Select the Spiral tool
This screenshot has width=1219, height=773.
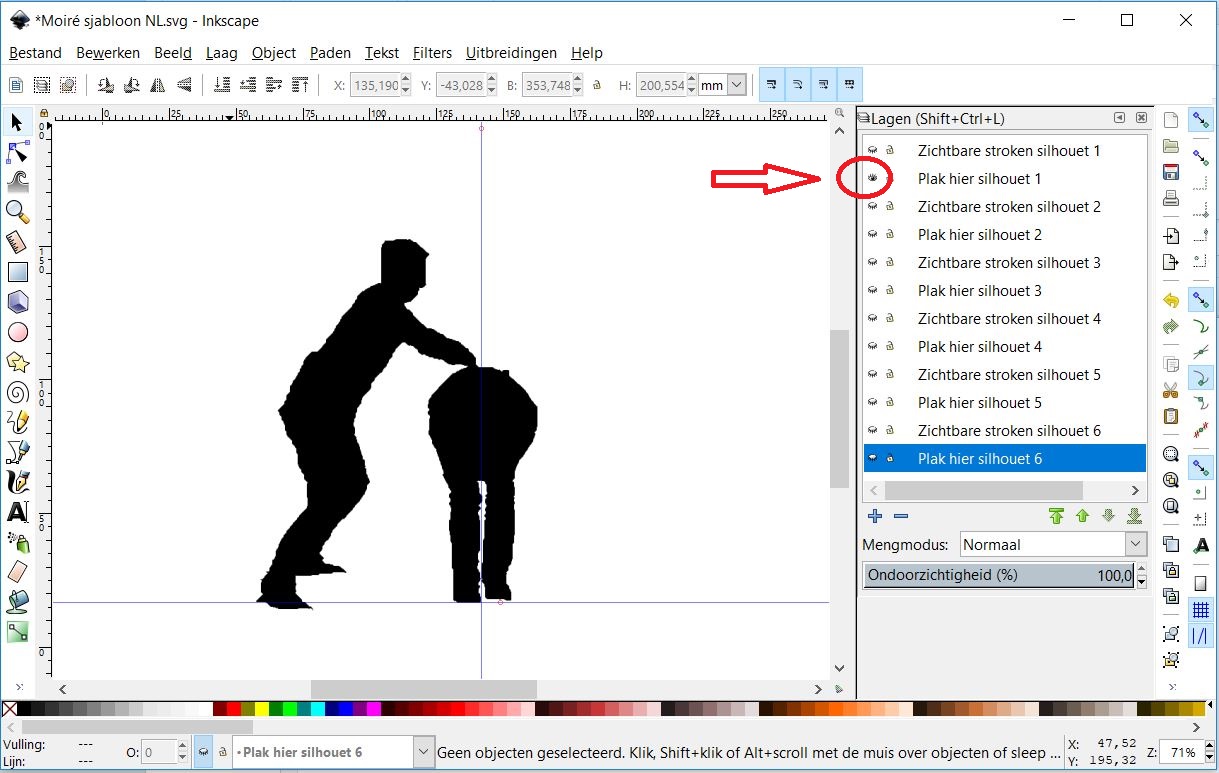pyautogui.click(x=18, y=391)
